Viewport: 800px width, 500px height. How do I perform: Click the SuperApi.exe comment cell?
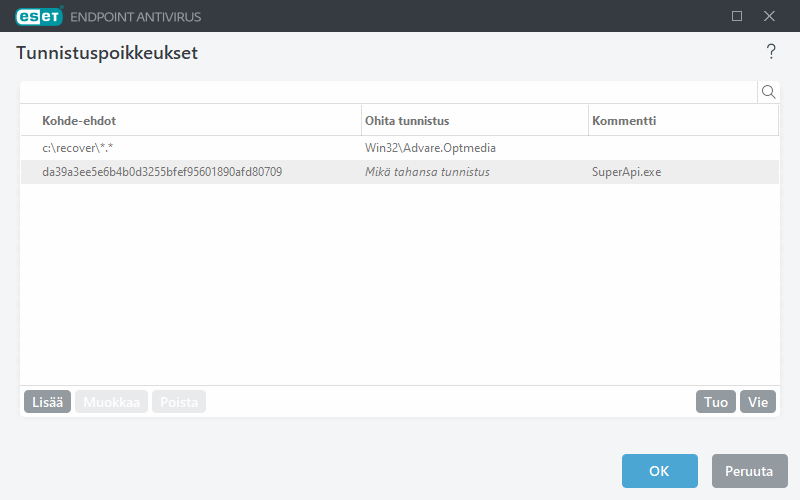click(627, 172)
